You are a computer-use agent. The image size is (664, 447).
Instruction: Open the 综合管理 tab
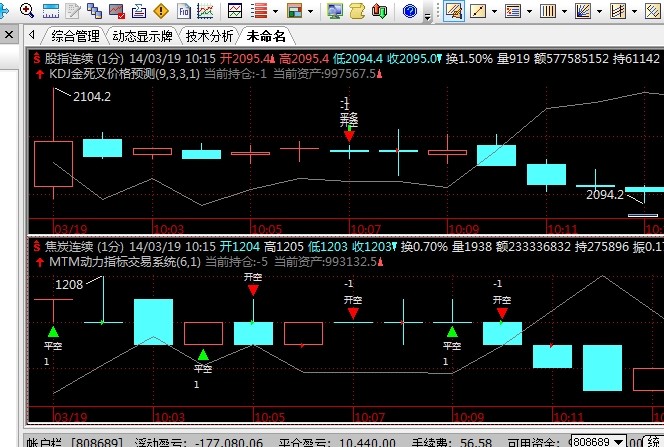click(x=75, y=36)
